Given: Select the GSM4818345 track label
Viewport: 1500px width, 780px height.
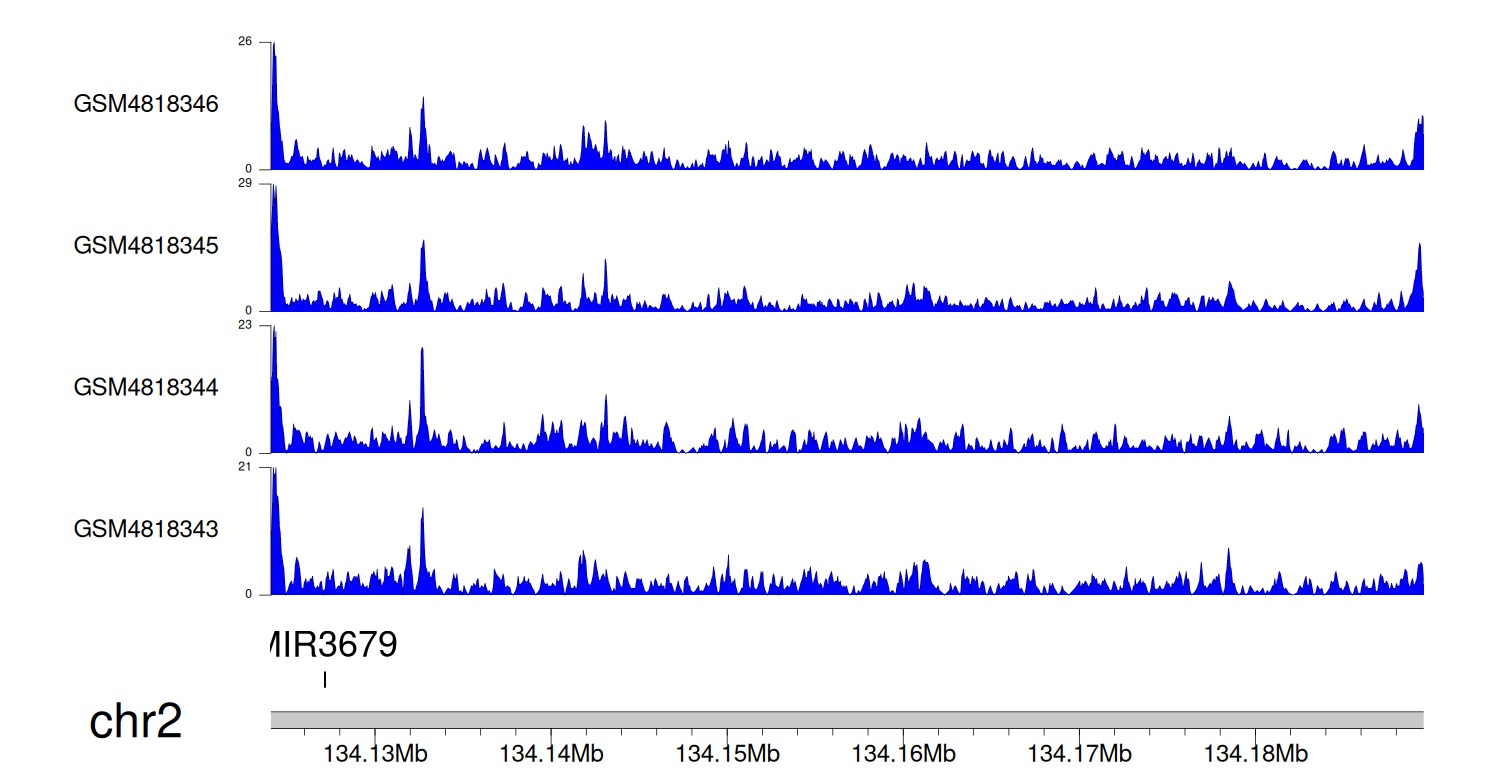Looking at the screenshot, I should point(146,246).
